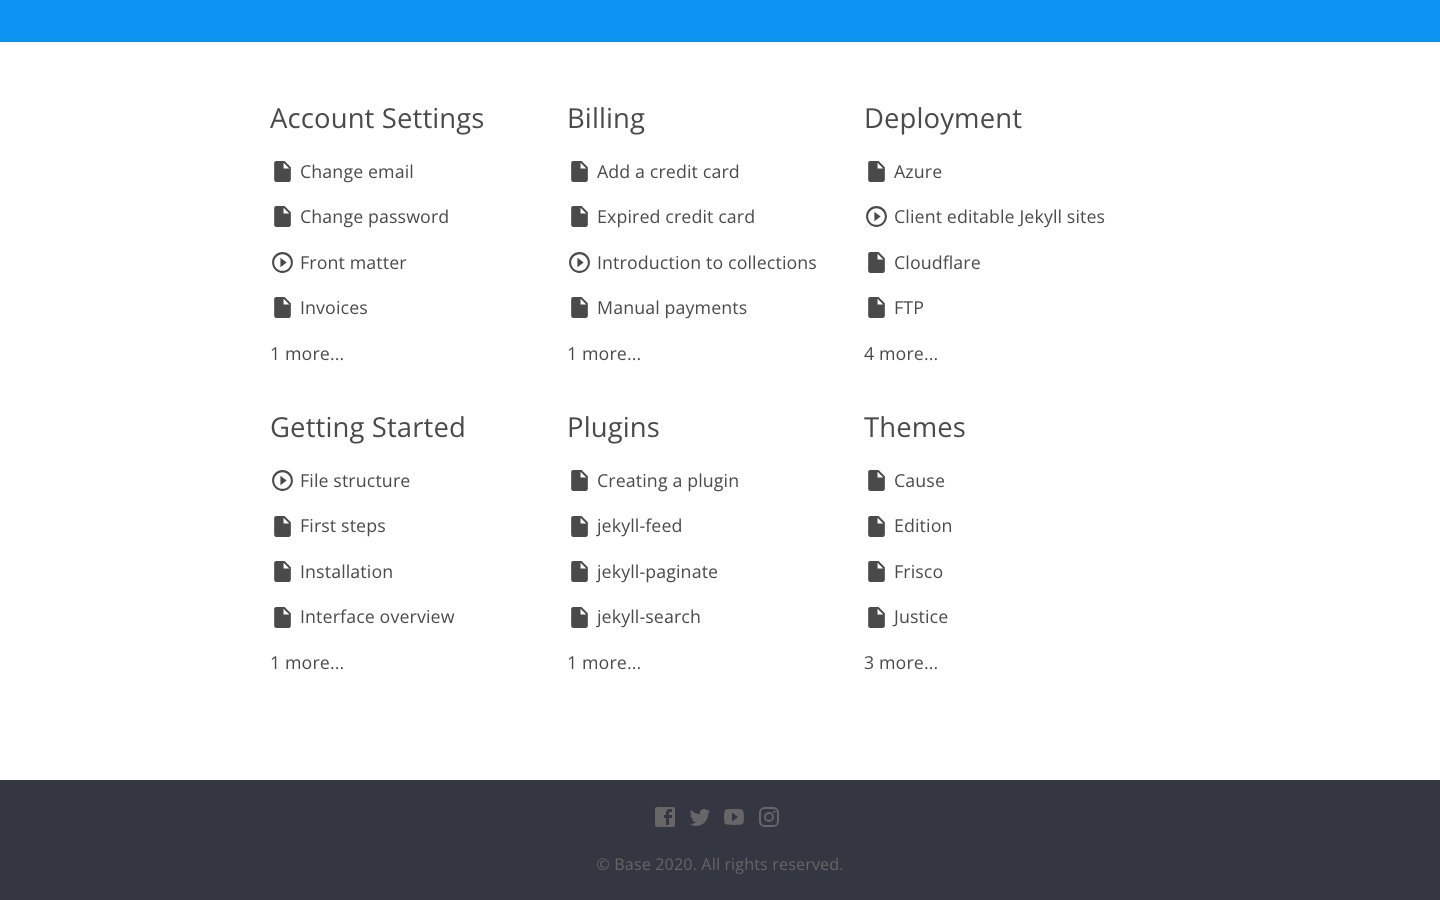Open the Introduction to collections tutorial
The height and width of the screenshot is (900, 1440).
coord(707,263)
